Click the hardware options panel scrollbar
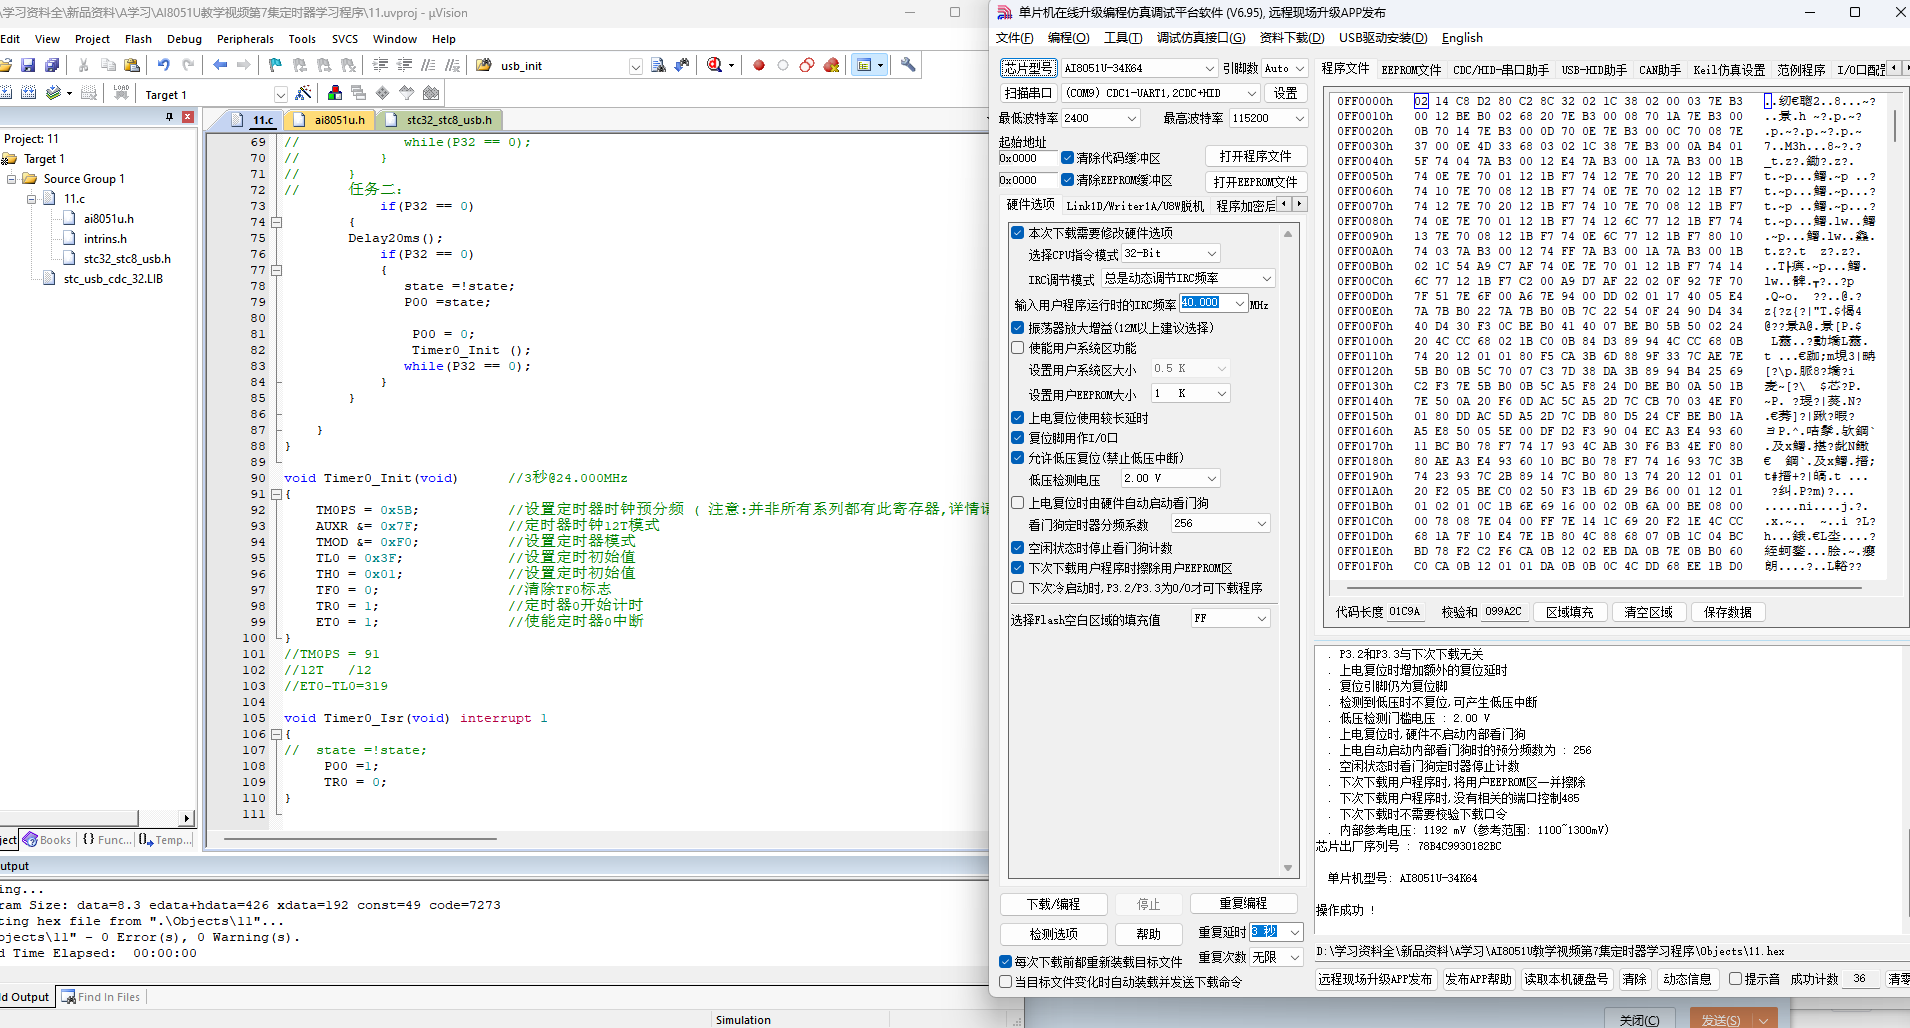 (x=1288, y=550)
